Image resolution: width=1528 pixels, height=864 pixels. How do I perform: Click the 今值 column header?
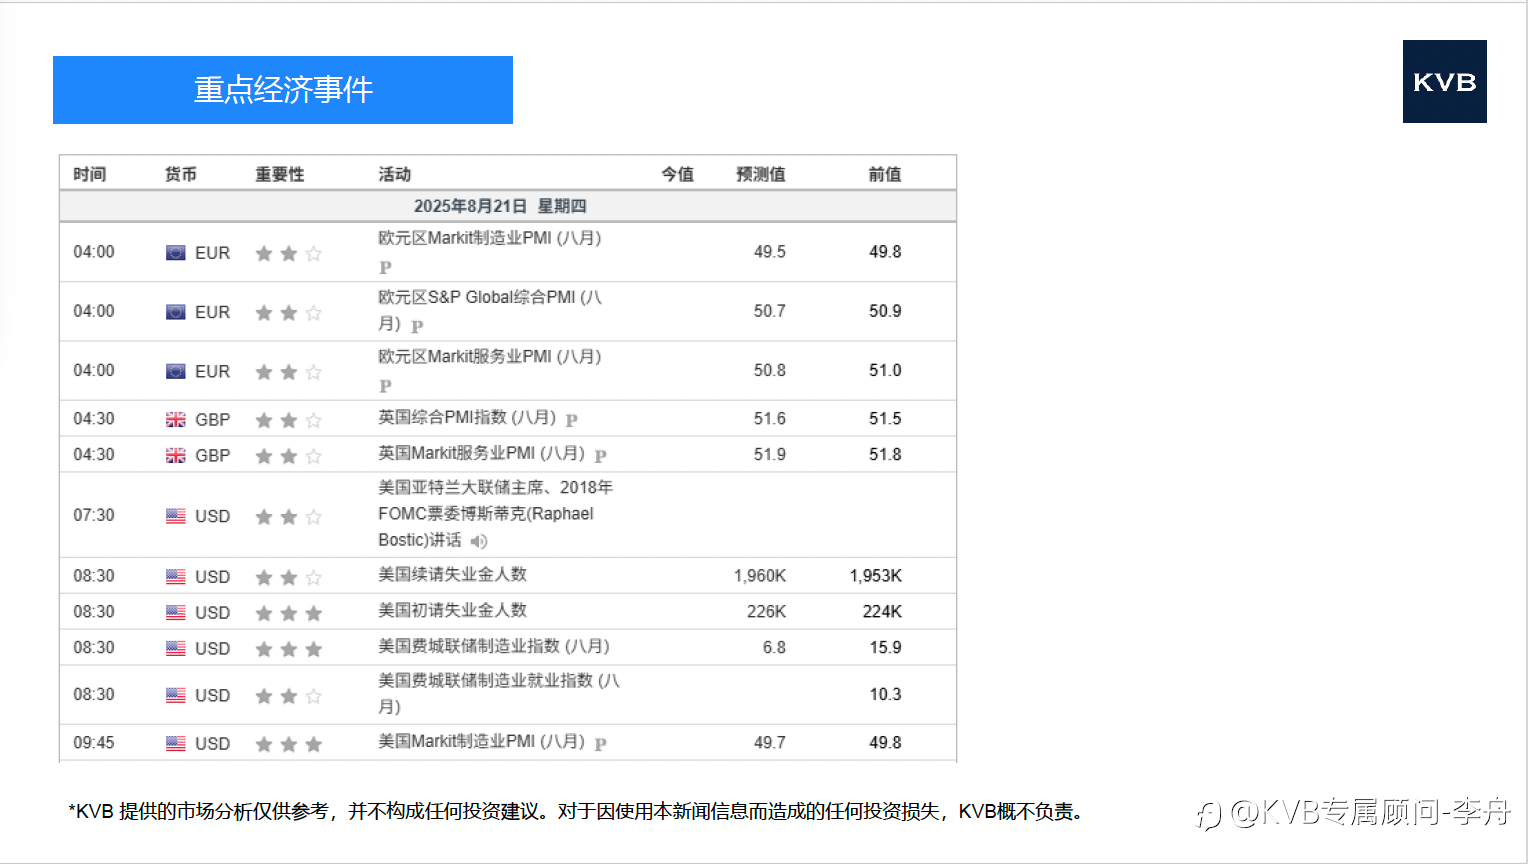678,174
